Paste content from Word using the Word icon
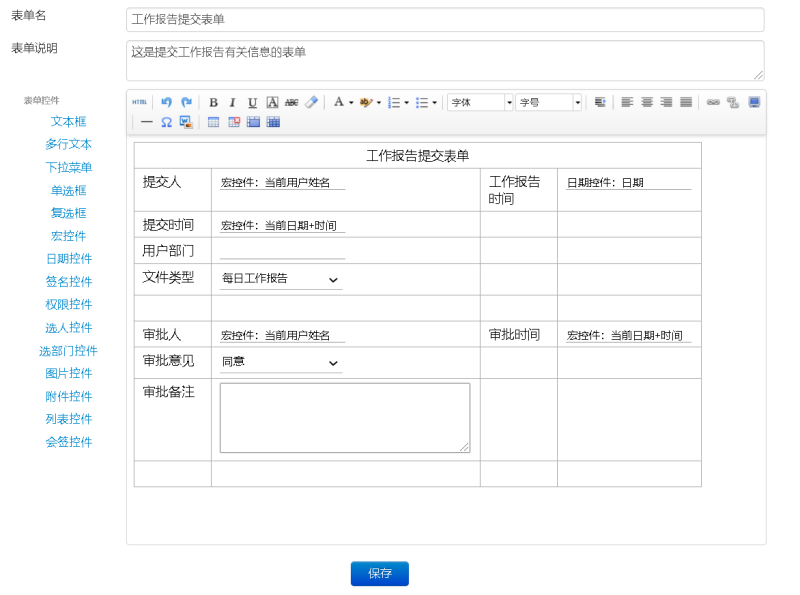Viewport: 800px width, 595px height. pos(183,122)
